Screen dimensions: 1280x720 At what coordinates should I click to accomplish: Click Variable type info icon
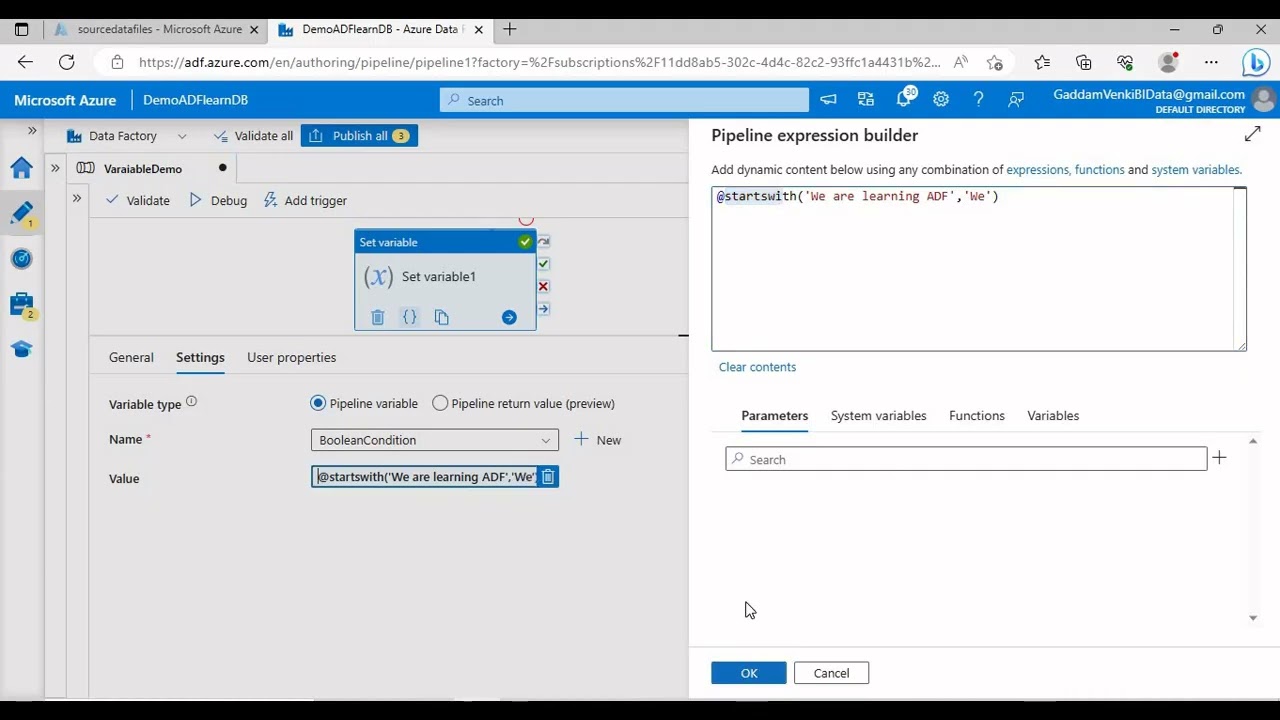click(x=191, y=402)
